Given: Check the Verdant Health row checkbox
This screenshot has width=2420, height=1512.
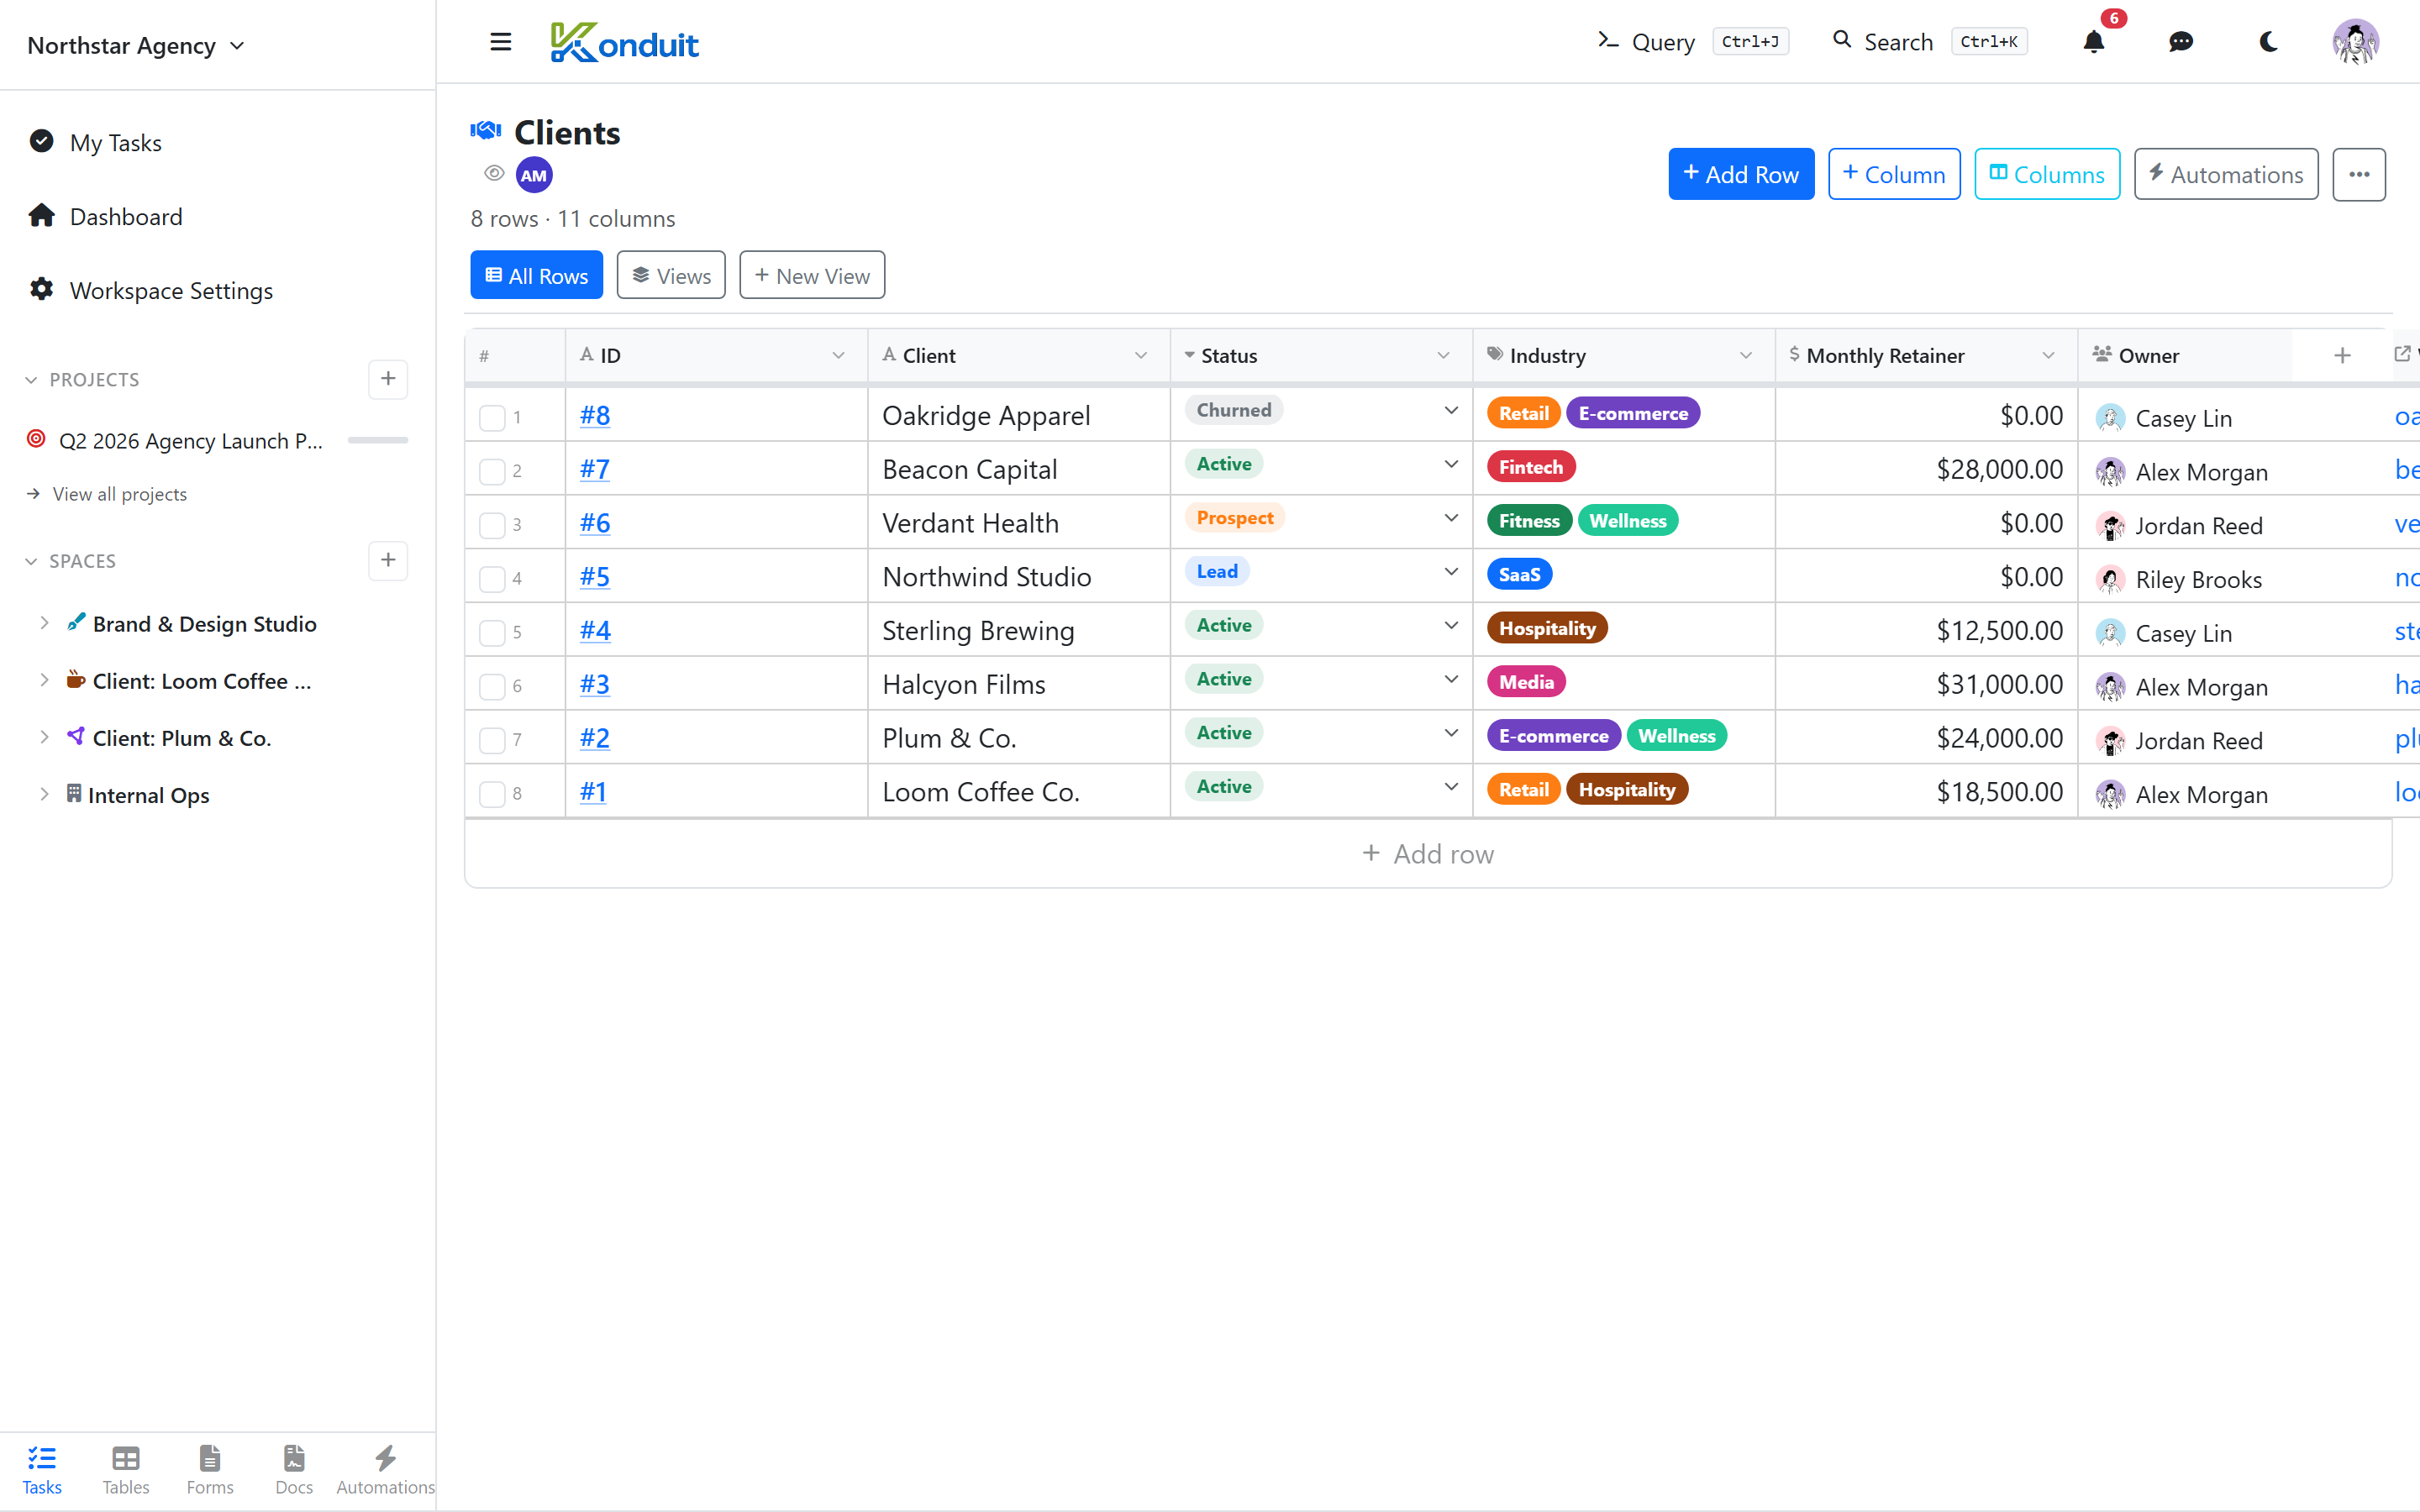Looking at the screenshot, I should pyautogui.click(x=492, y=525).
